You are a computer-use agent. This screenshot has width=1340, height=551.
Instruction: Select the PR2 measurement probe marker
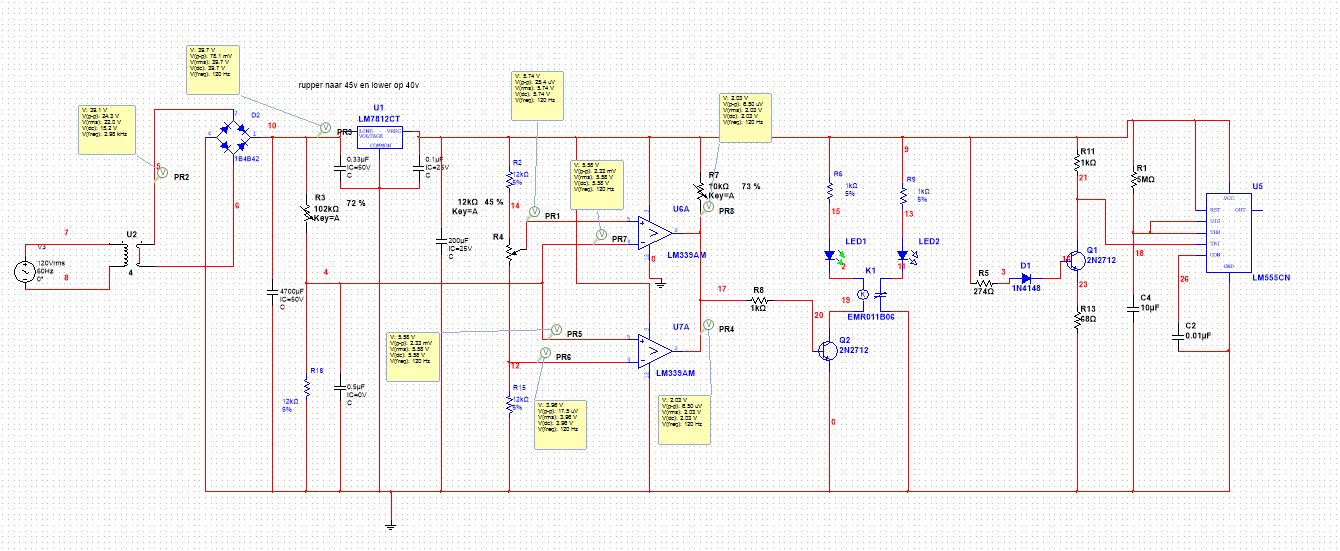tap(160, 172)
